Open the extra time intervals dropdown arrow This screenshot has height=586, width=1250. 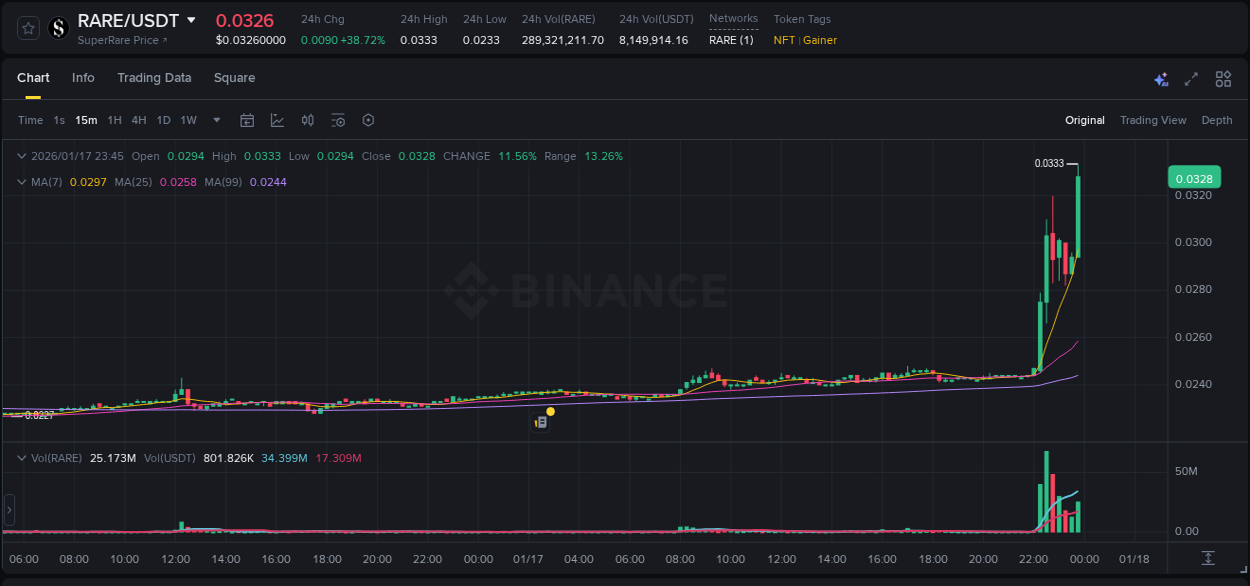(x=215, y=120)
